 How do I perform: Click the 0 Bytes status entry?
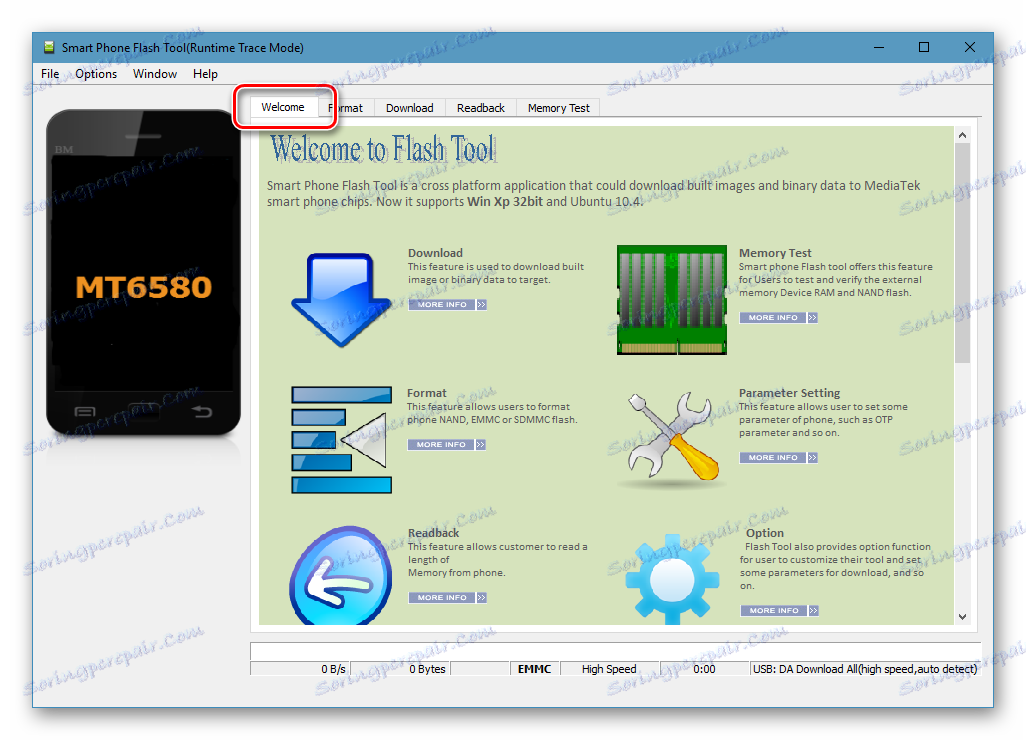(400, 669)
